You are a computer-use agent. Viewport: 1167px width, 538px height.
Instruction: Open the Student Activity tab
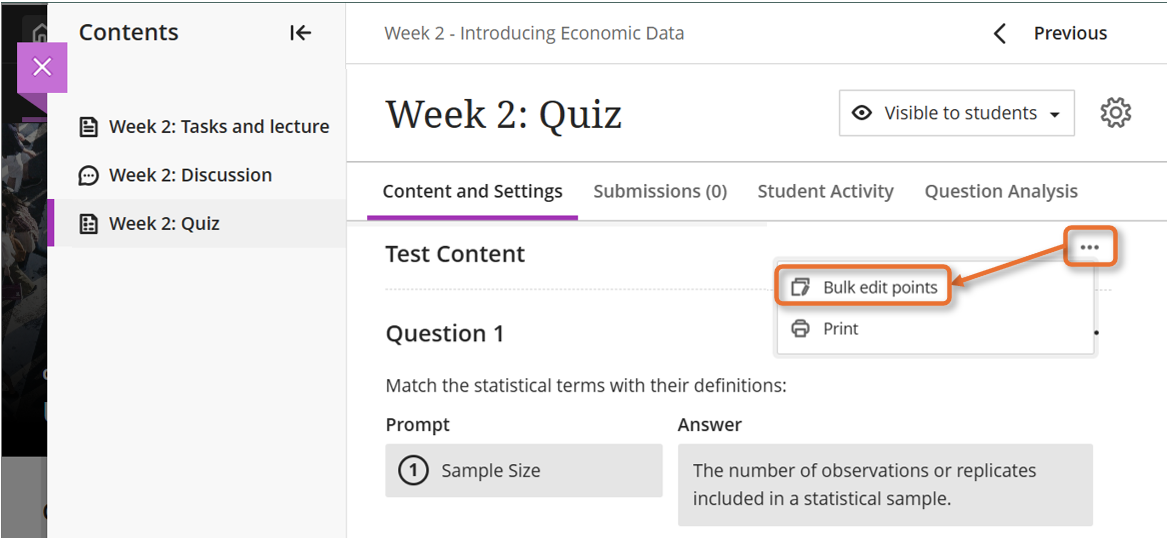point(825,191)
